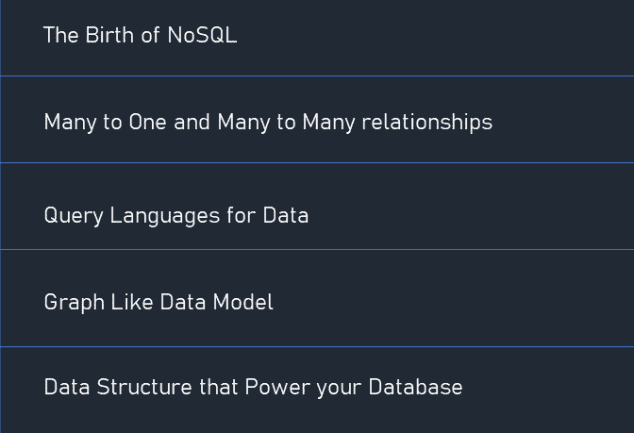
Task: Click the word Graph in fourth row
Action: (x=74, y=302)
